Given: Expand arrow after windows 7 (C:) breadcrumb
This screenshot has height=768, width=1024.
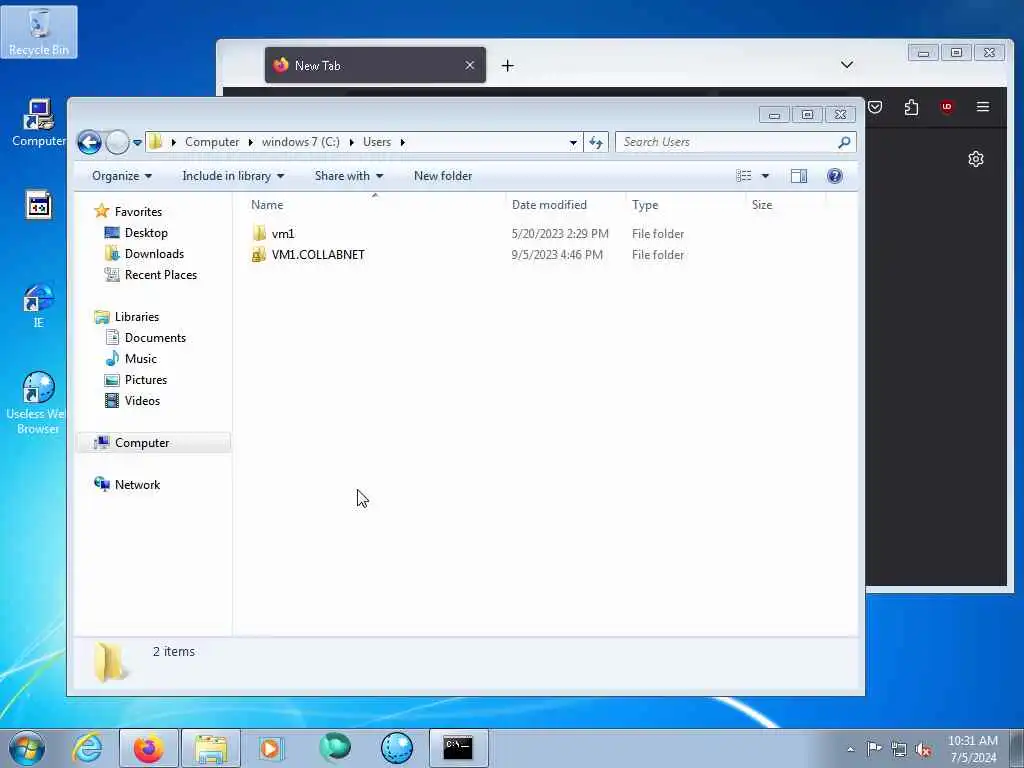Looking at the screenshot, I should (351, 142).
